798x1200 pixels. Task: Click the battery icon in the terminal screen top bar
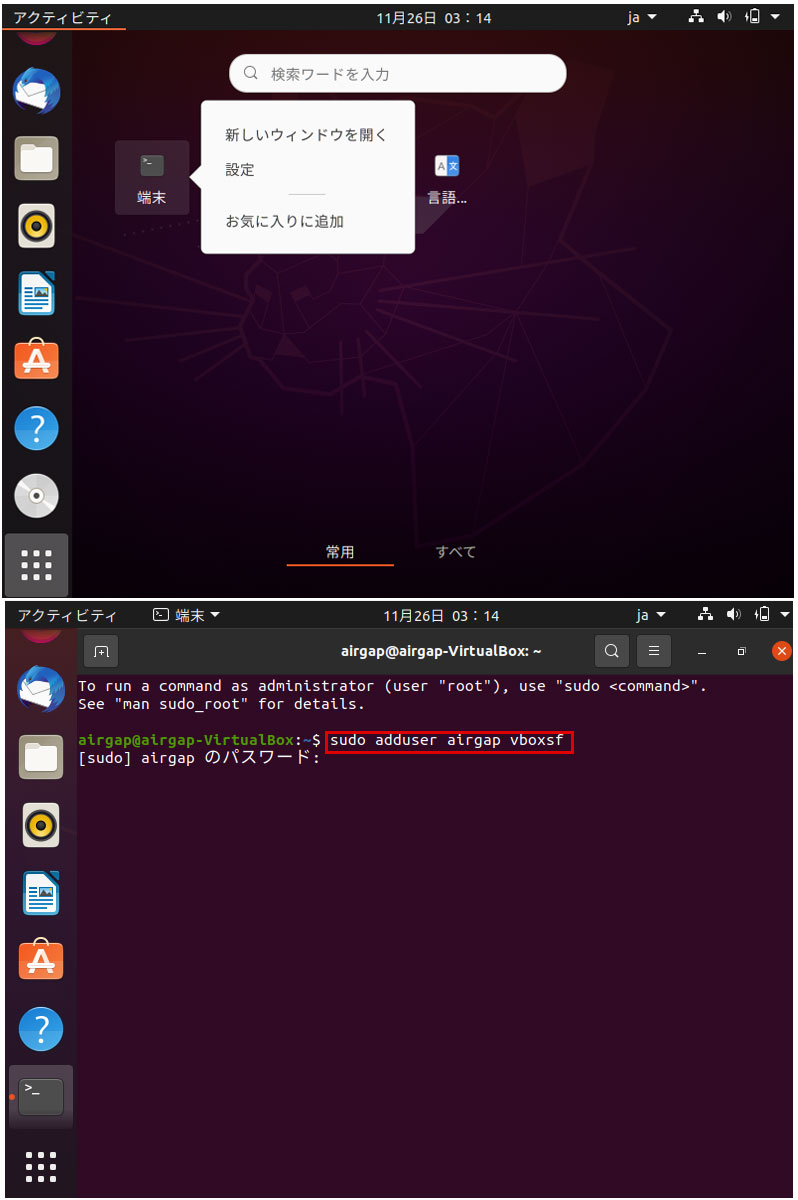coord(762,614)
